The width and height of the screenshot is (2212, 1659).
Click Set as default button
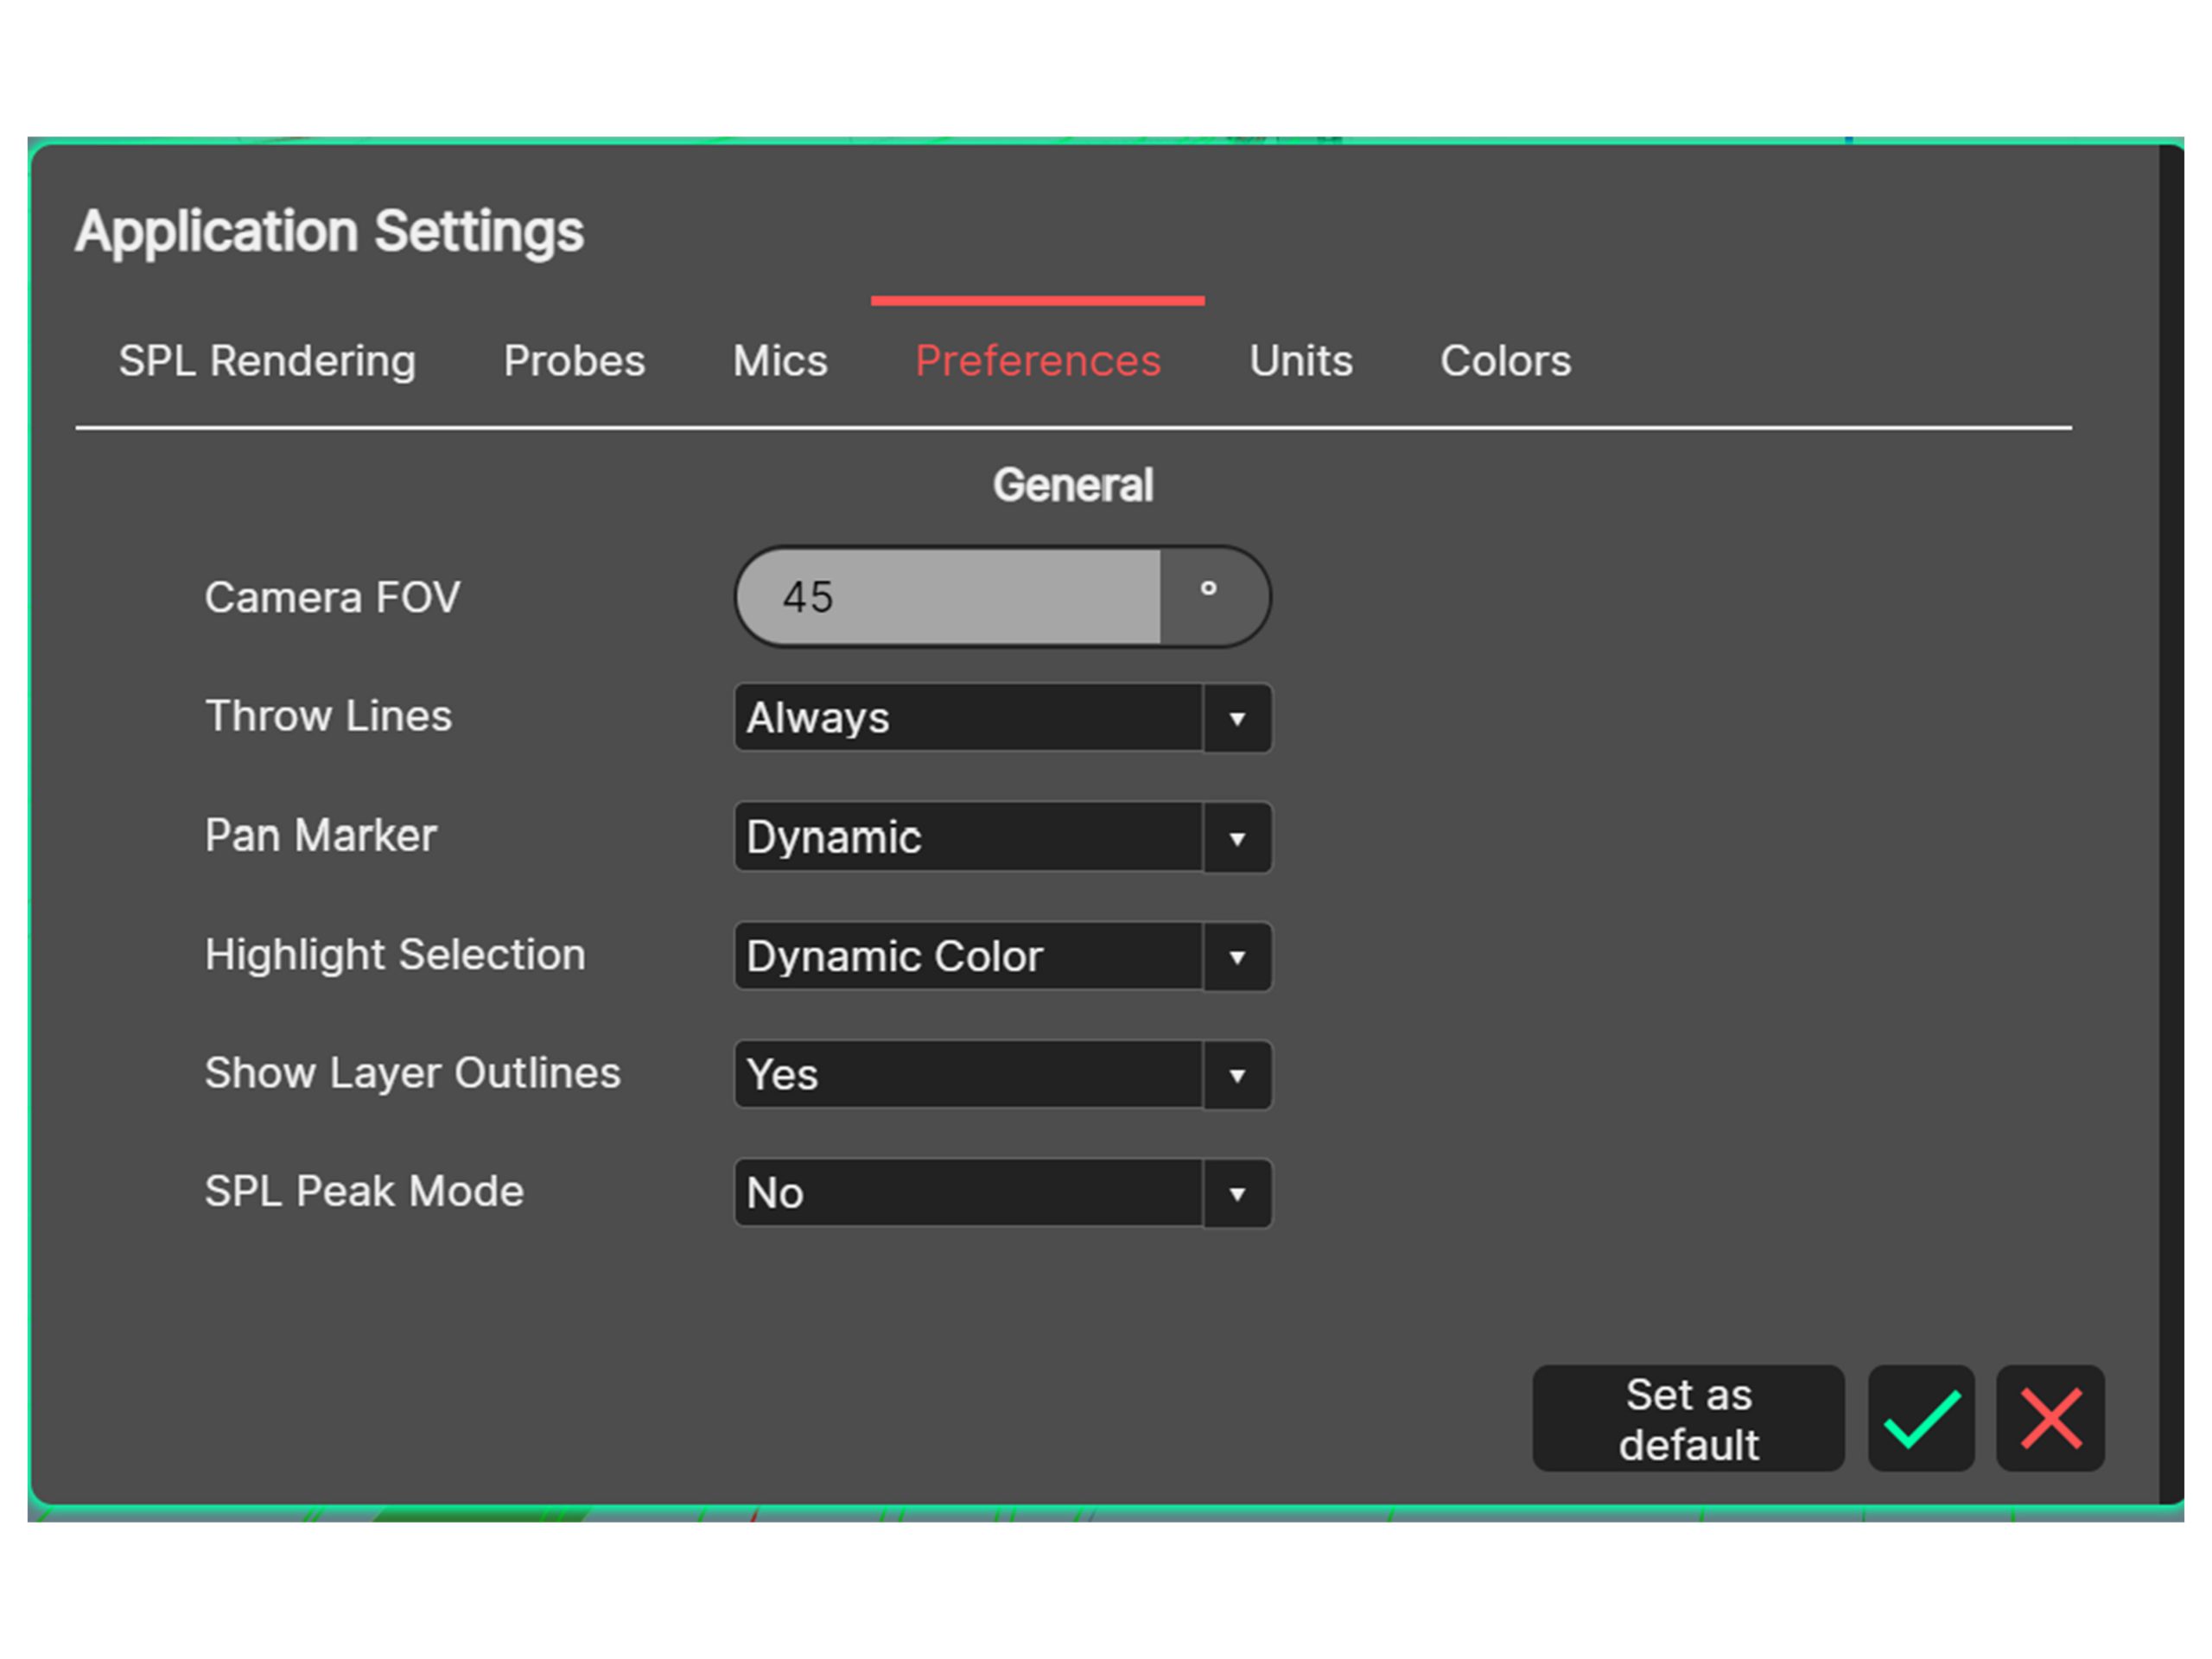[x=1687, y=1417]
